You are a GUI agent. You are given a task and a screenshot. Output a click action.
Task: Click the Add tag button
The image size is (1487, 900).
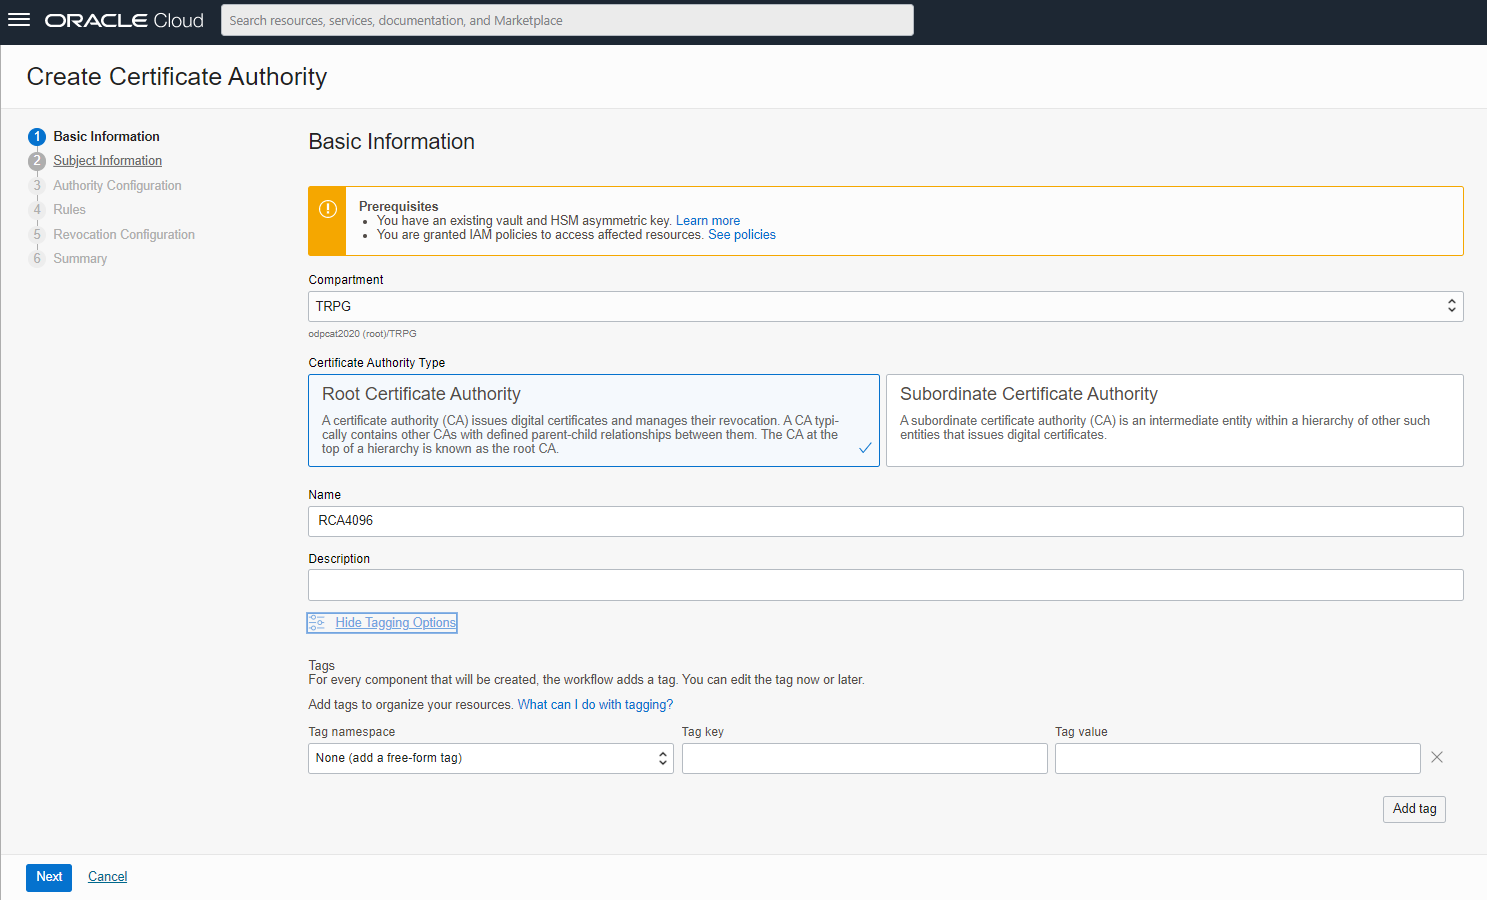(x=1414, y=809)
